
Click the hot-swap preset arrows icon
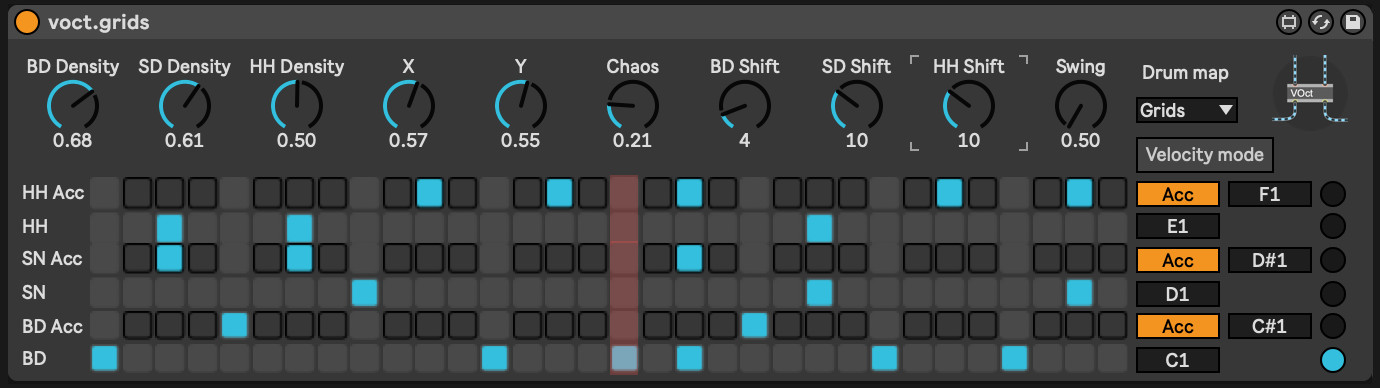point(1321,22)
